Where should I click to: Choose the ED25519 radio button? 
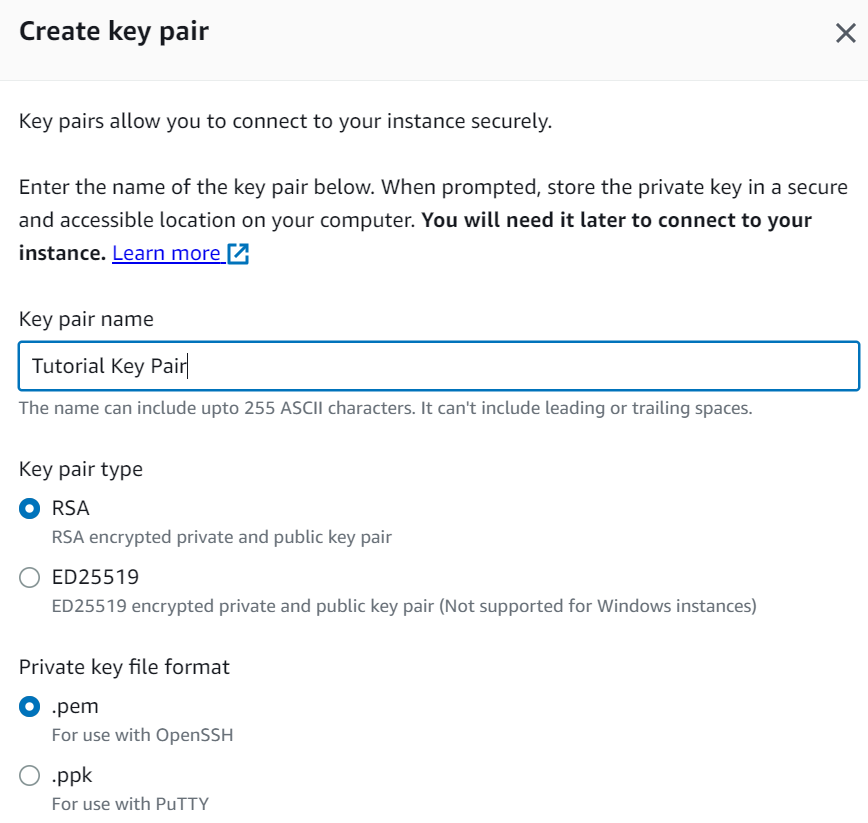tap(30, 577)
